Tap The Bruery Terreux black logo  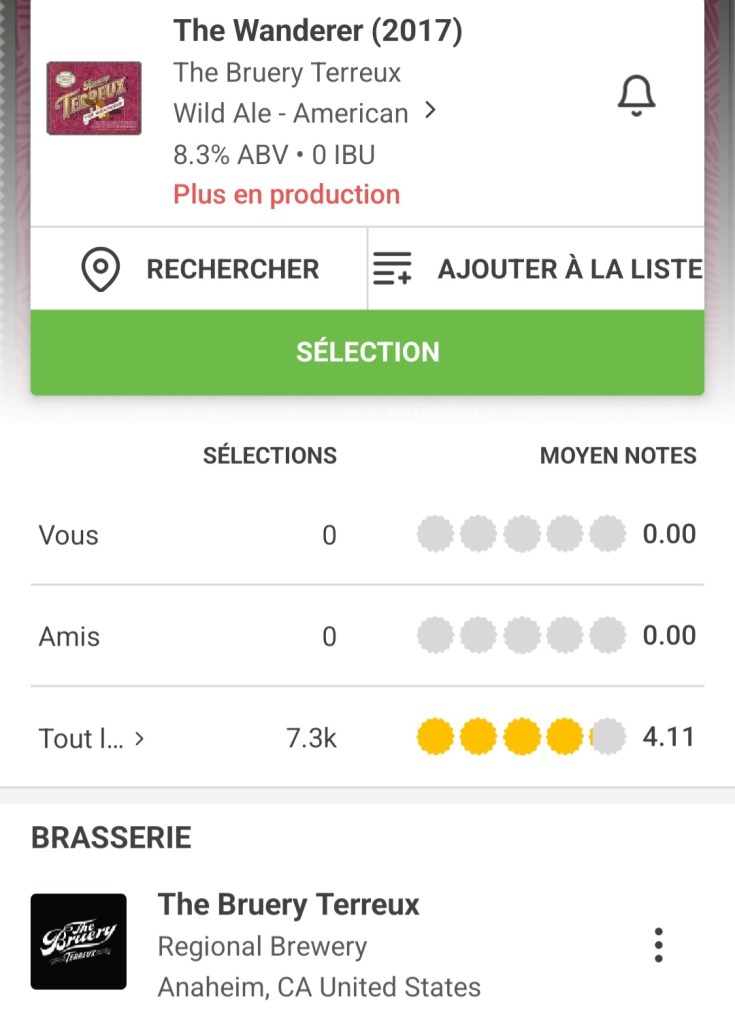coord(79,942)
